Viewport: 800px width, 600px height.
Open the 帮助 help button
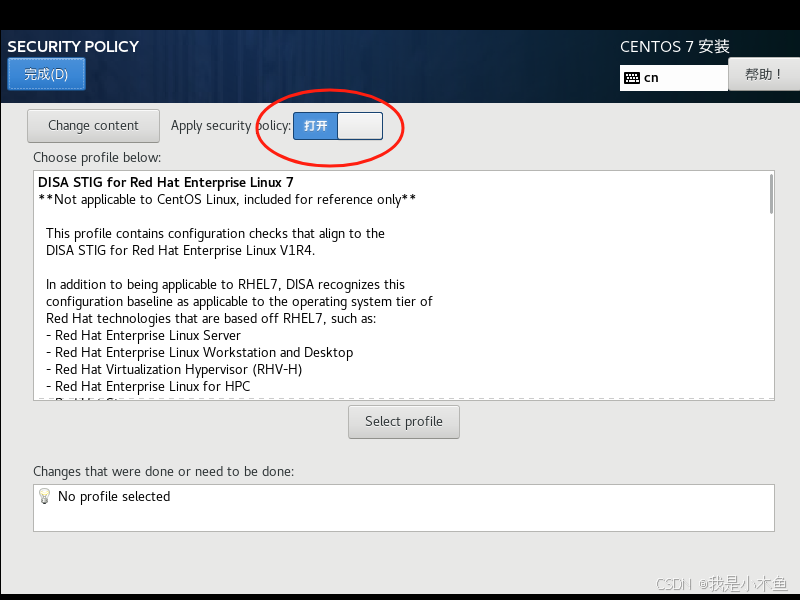[763, 74]
